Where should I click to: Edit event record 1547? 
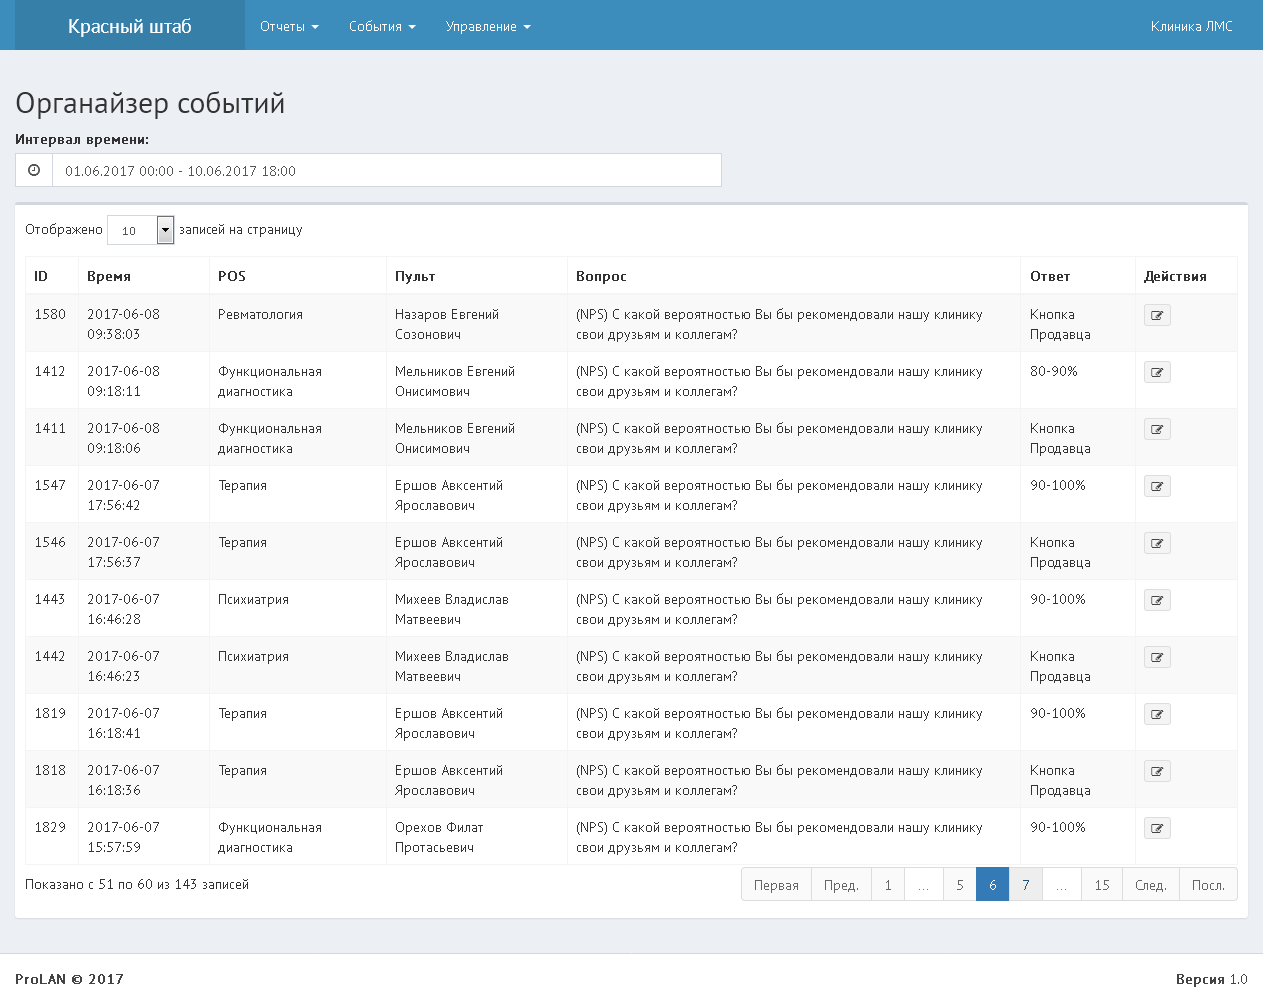(1157, 486)
